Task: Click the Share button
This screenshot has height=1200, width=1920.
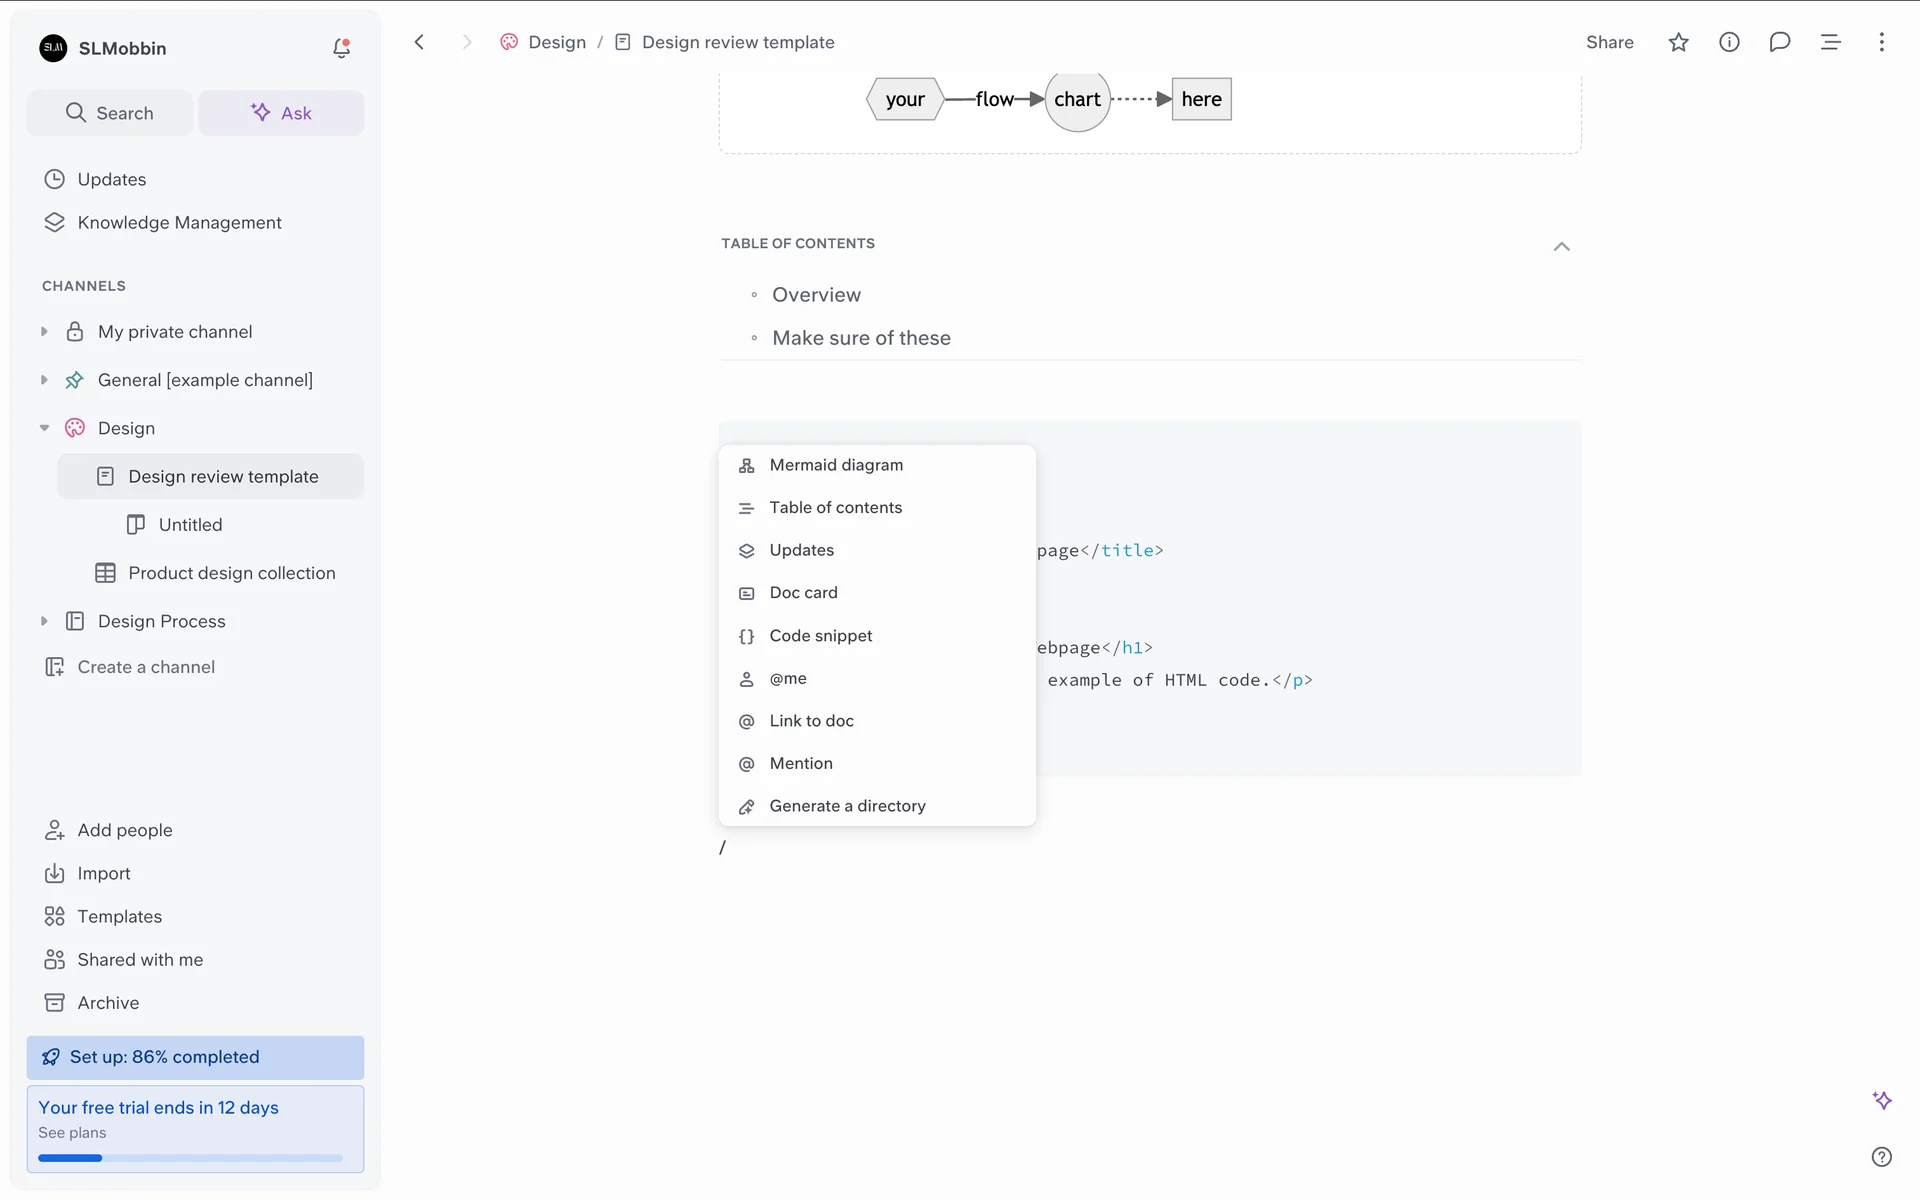Action: click(x=1609, y=42)
